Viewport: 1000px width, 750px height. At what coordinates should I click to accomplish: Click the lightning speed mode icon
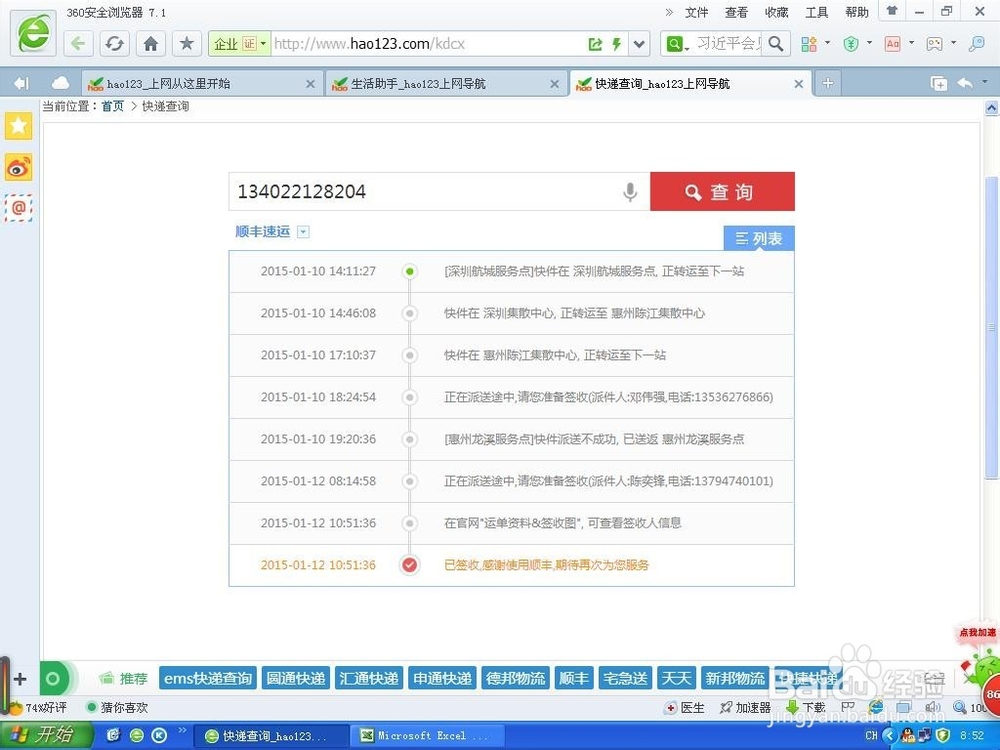tap(617, 44)
